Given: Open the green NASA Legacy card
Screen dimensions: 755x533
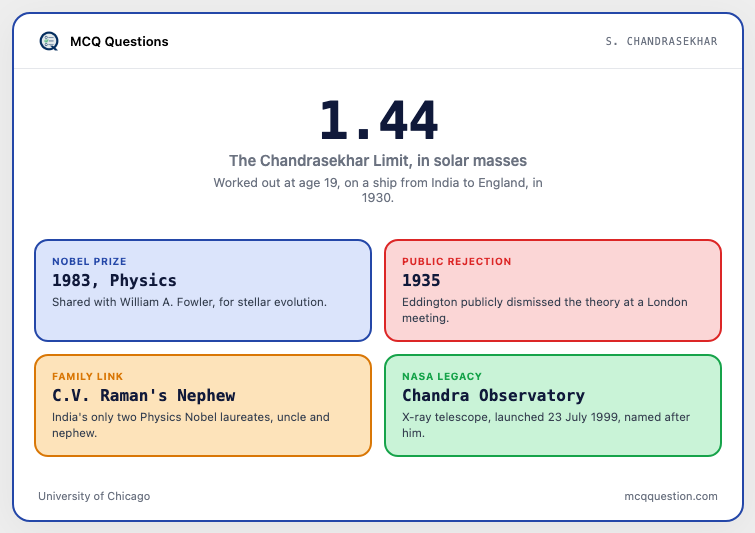Looking at the screenshot, I should tap(553, 405).
